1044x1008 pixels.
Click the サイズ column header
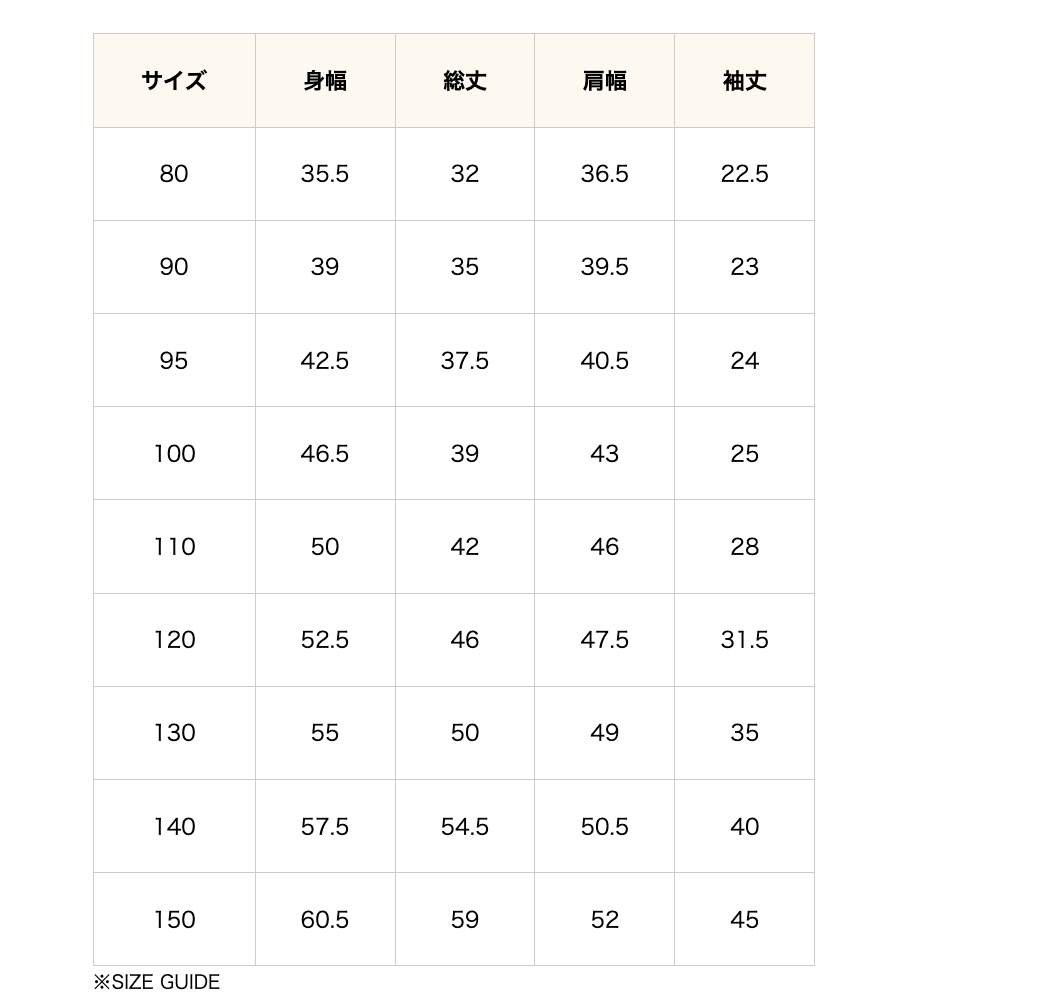(x=174, y=81)
